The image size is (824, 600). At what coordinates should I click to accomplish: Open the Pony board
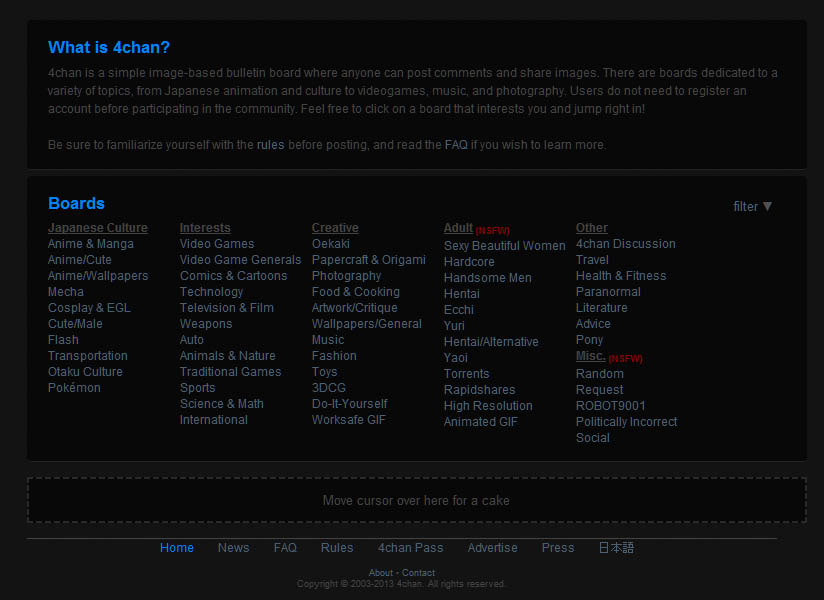pos(589,340)
